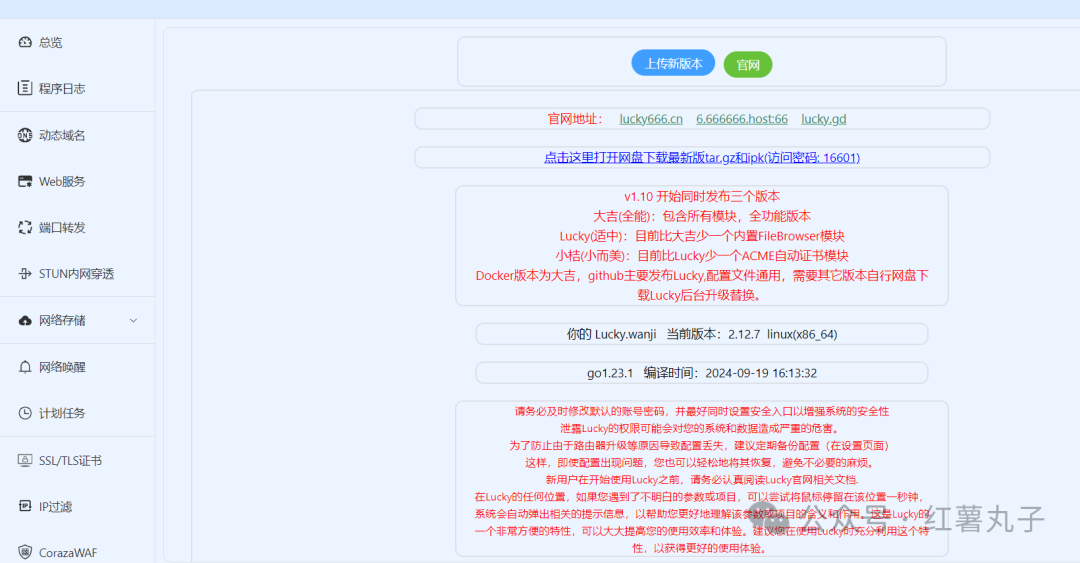Click the 请务必及时修改默认的账号密码 warning line

(702, 411)
